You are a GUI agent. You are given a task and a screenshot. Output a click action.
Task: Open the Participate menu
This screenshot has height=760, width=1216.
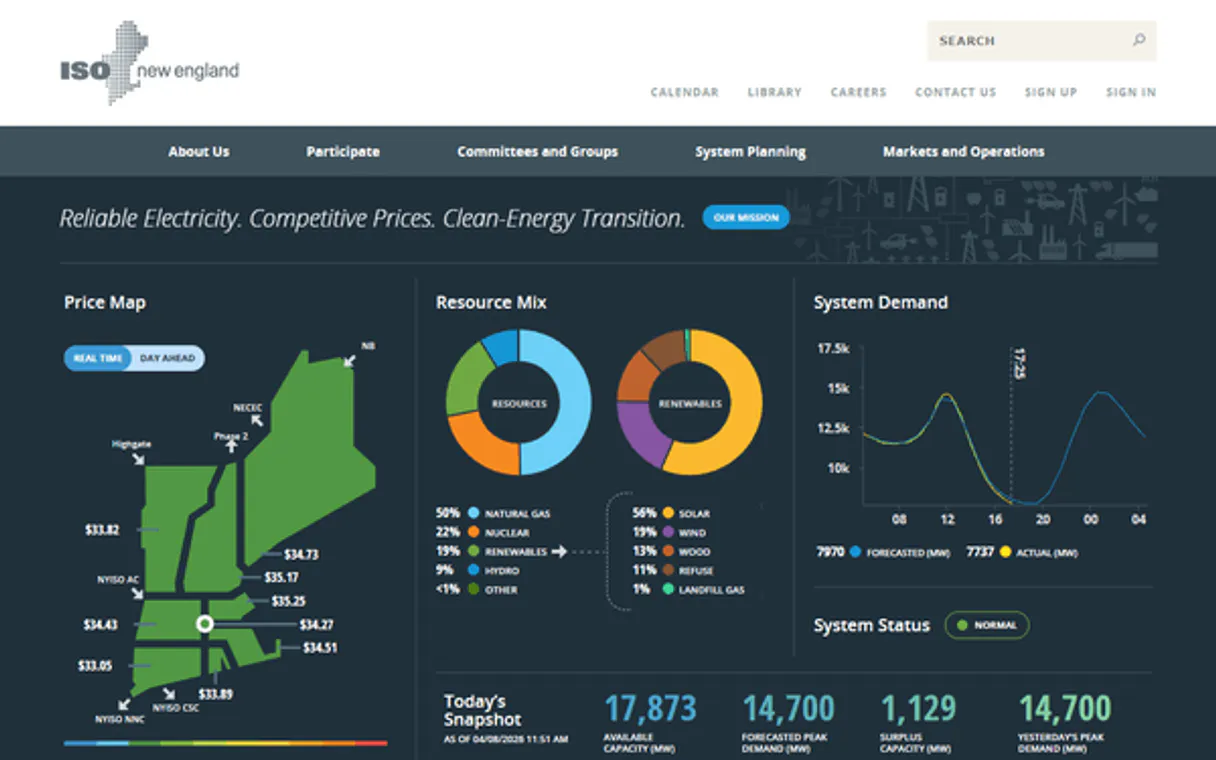pos(343,152)
